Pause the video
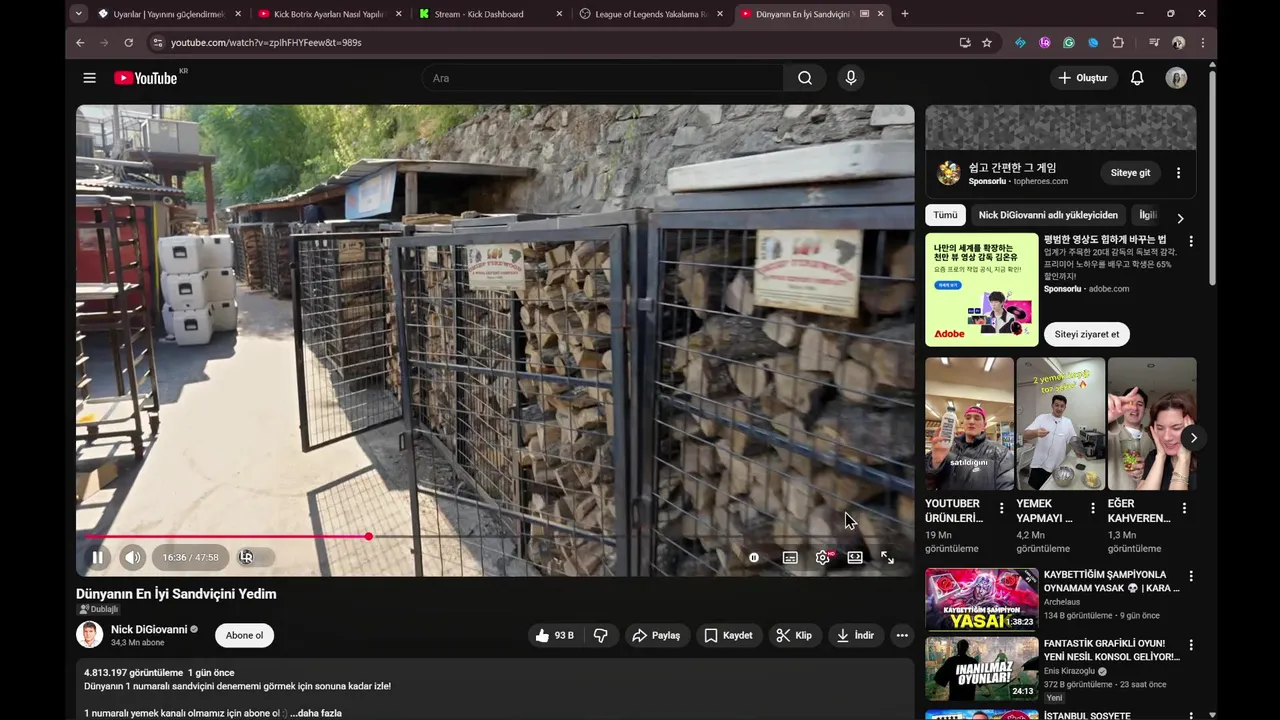Viewport: 1280px width, 720px height. pyautogui.click(x=97, y=557)
